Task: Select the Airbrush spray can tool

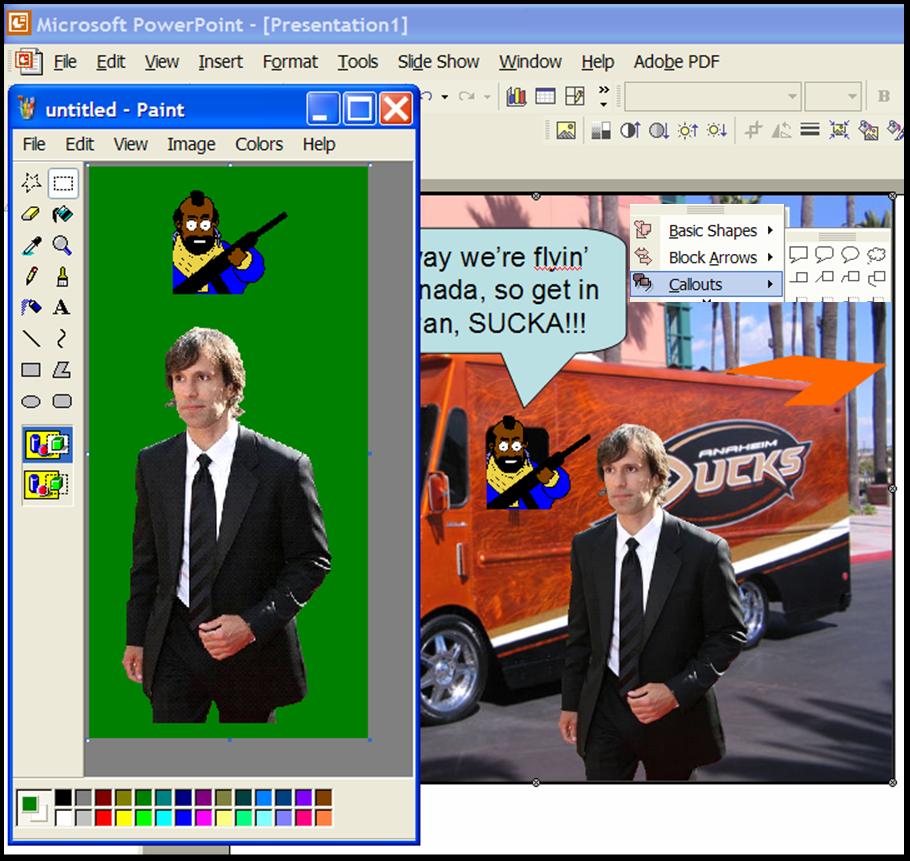Action: tap(31, 307)
